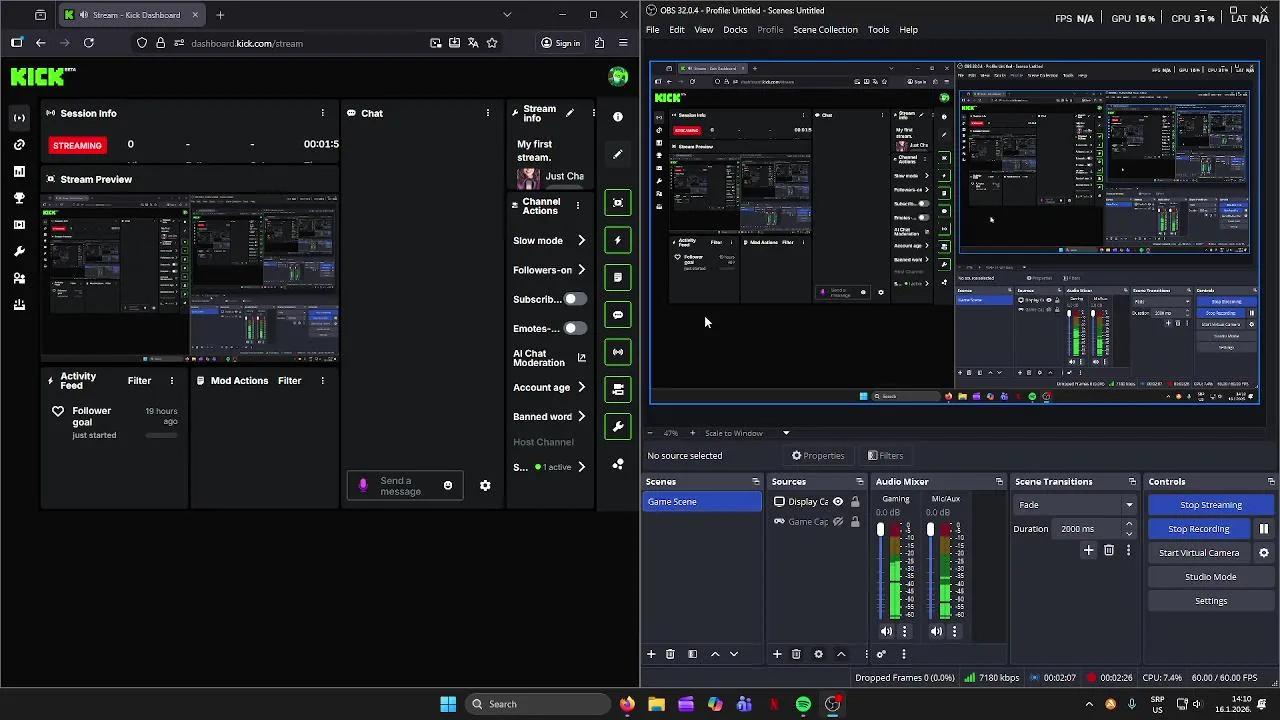Toggle the Game Capture source lock
Viewport: 1280px width, 720px height.
855,522
